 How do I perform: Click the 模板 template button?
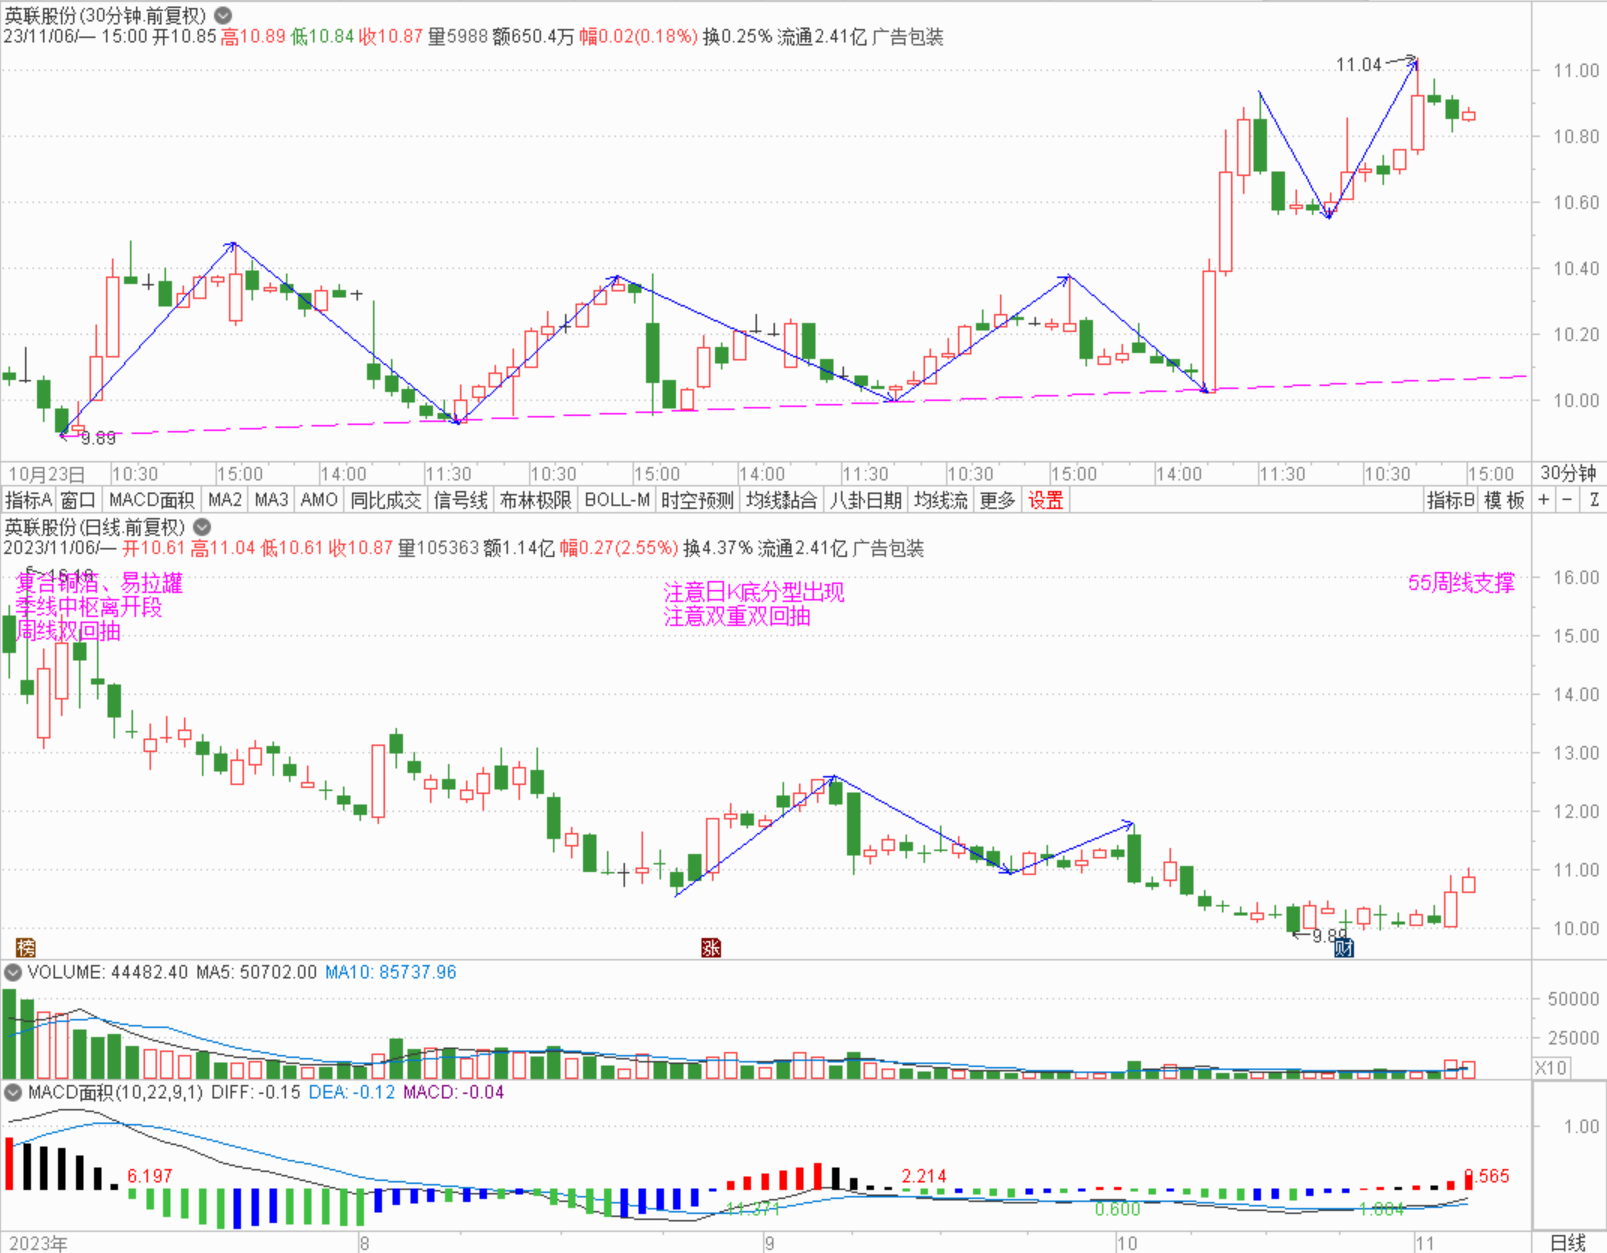1504,500
